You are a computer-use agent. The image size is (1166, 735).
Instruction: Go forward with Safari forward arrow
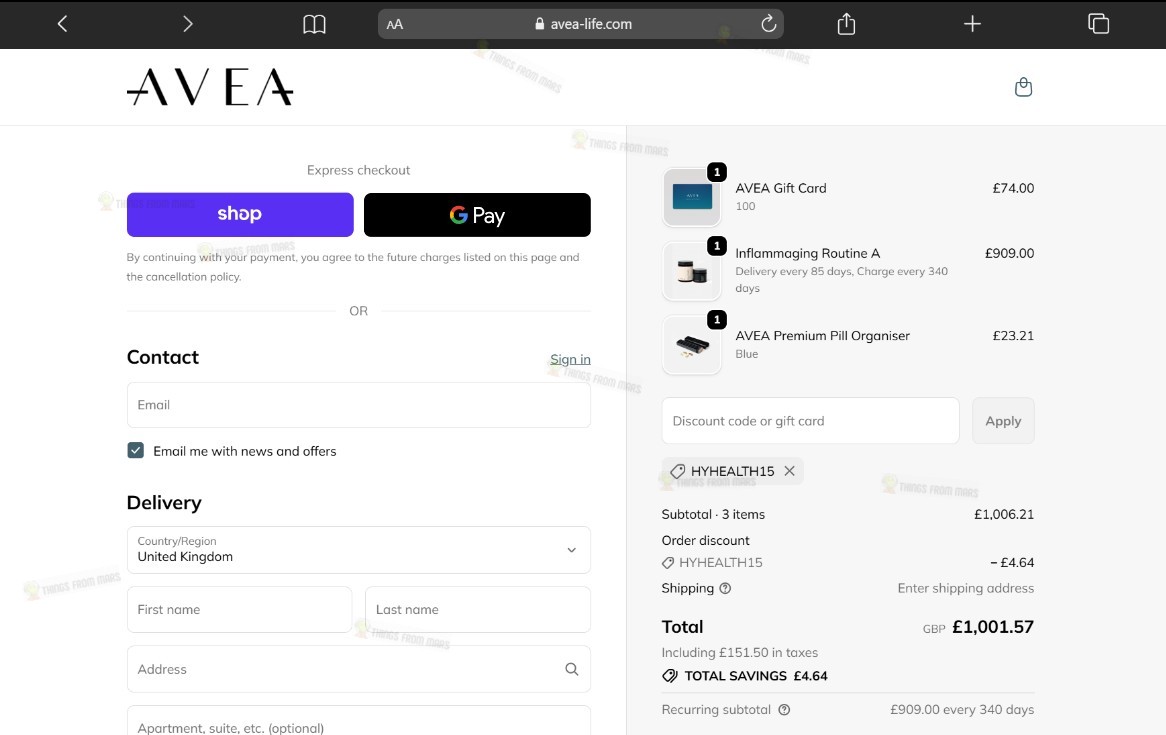[187, 24]
